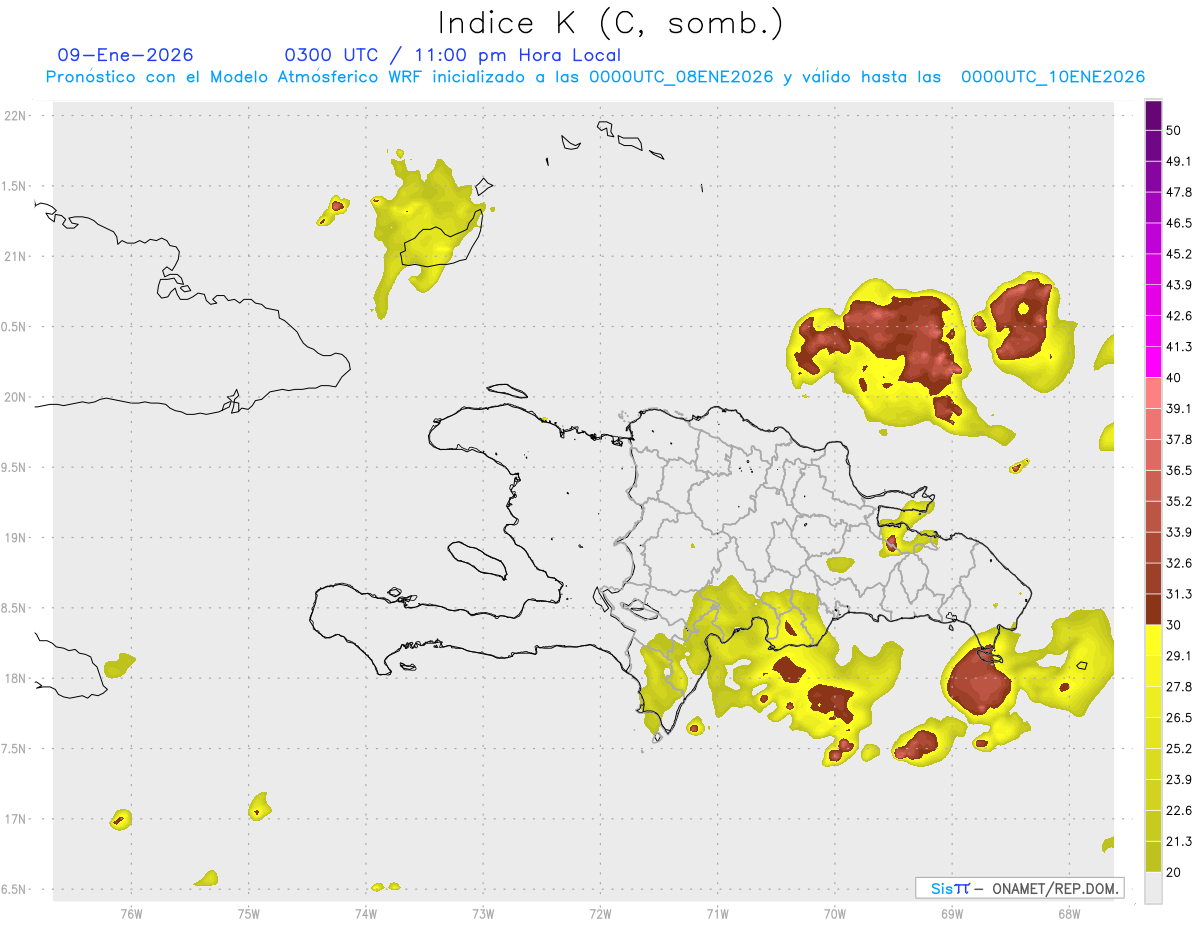This screenshot has height=927, width=1200.
Task: Click the 73W longitude label
Action: [483, 913]
